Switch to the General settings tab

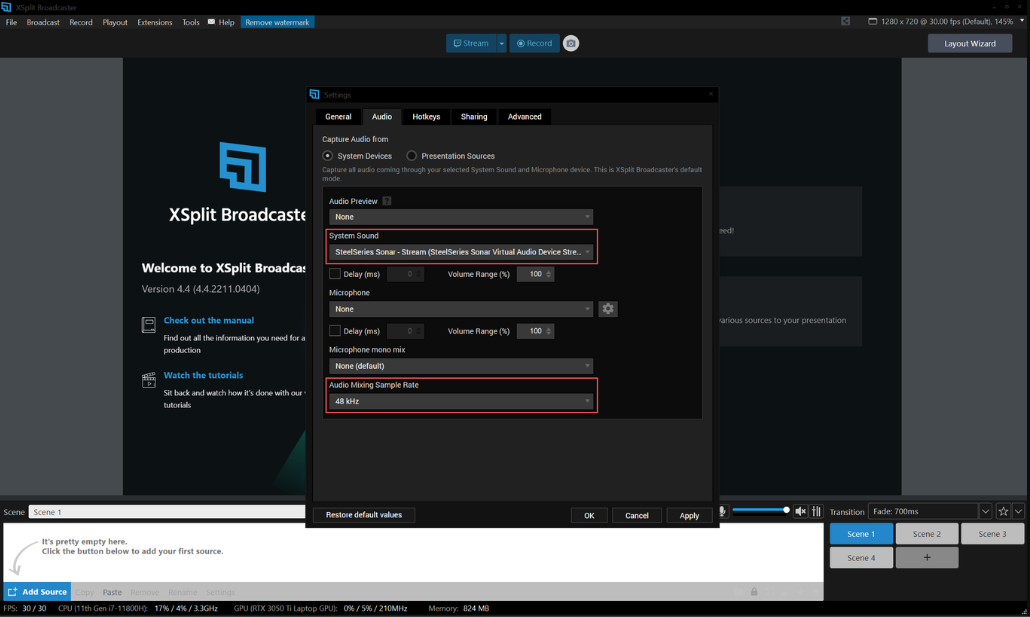coord(338,117)
